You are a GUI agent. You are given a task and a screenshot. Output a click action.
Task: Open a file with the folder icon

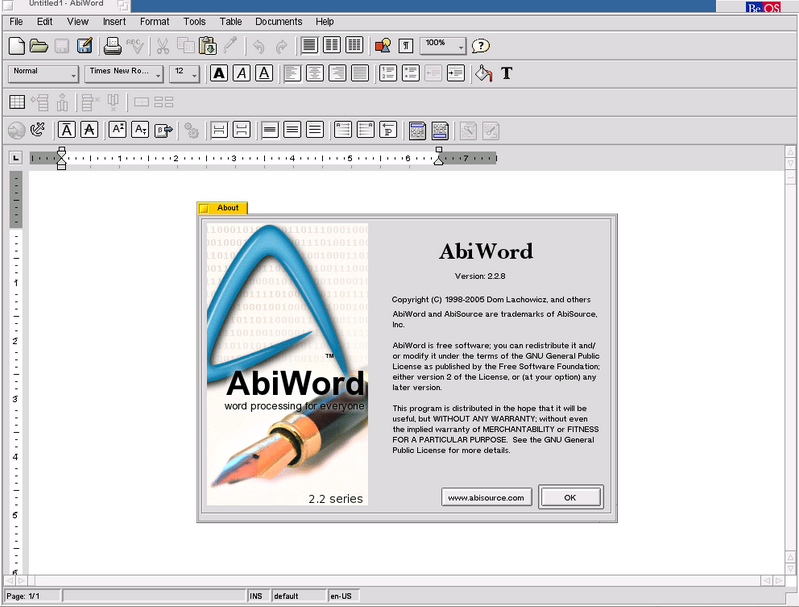click(39, 45)
